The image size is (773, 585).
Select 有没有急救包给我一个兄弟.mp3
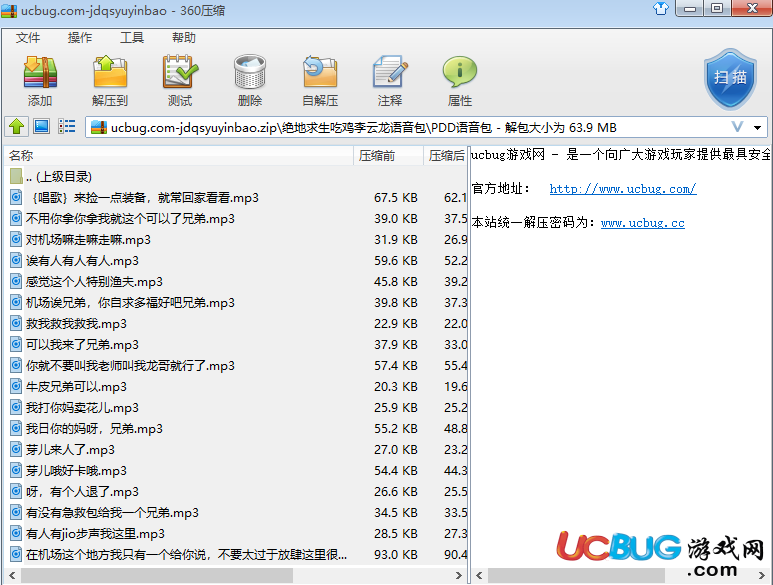click(236, 513)
